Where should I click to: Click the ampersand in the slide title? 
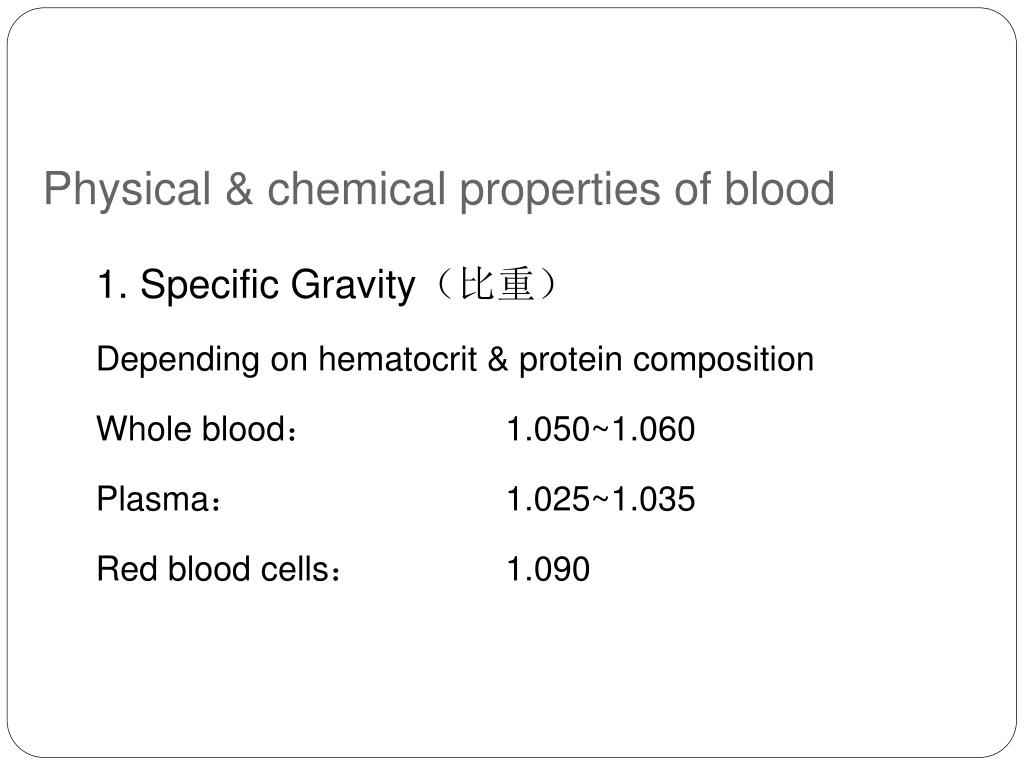(239, 188)
